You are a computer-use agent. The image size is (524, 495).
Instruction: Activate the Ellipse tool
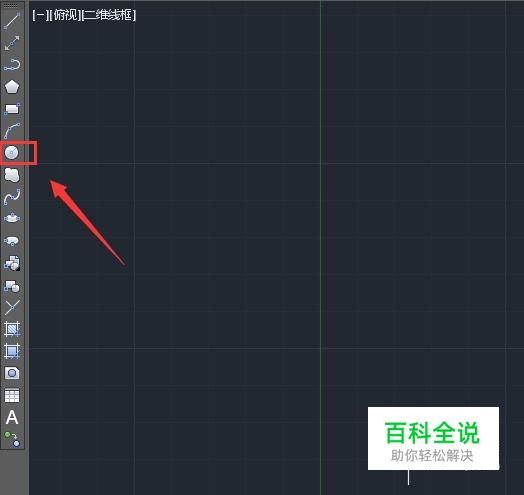12,218
